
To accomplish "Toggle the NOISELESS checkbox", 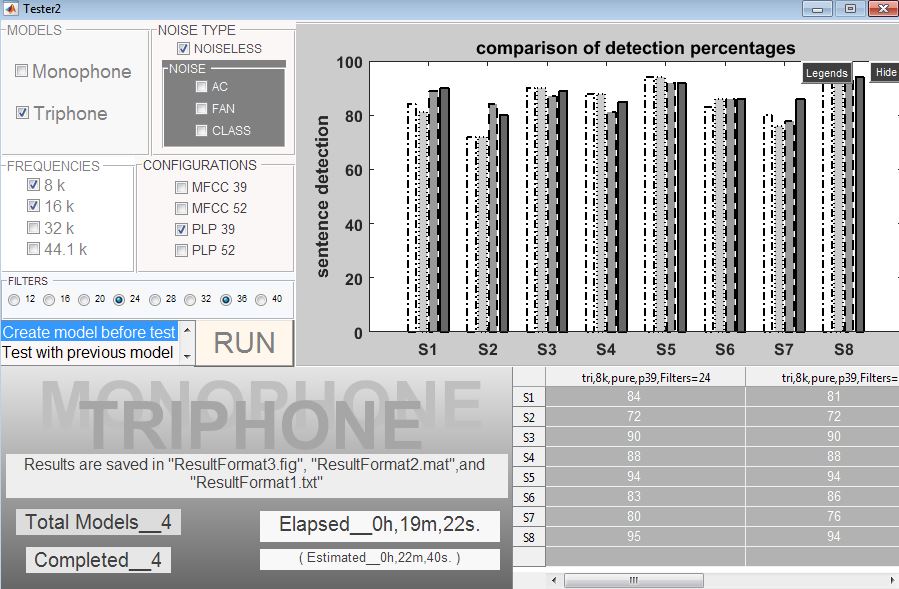I will [x=183, y=48].
